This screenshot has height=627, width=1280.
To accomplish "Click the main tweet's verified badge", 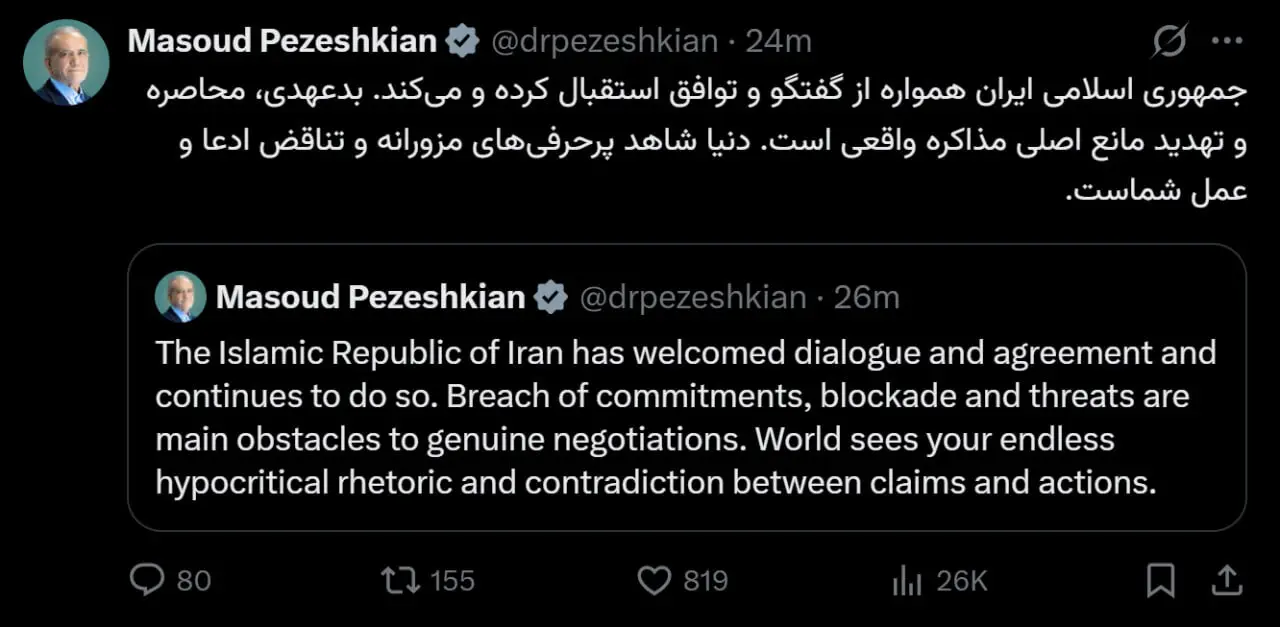I will click(462, 41).
